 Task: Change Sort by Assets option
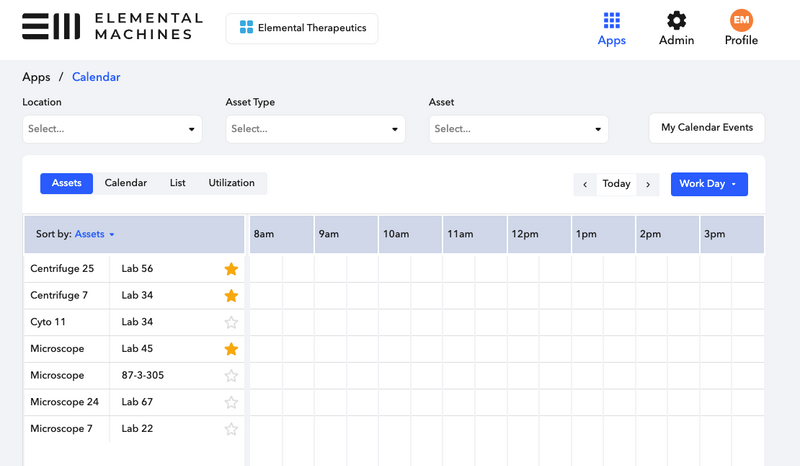[95, 234]
